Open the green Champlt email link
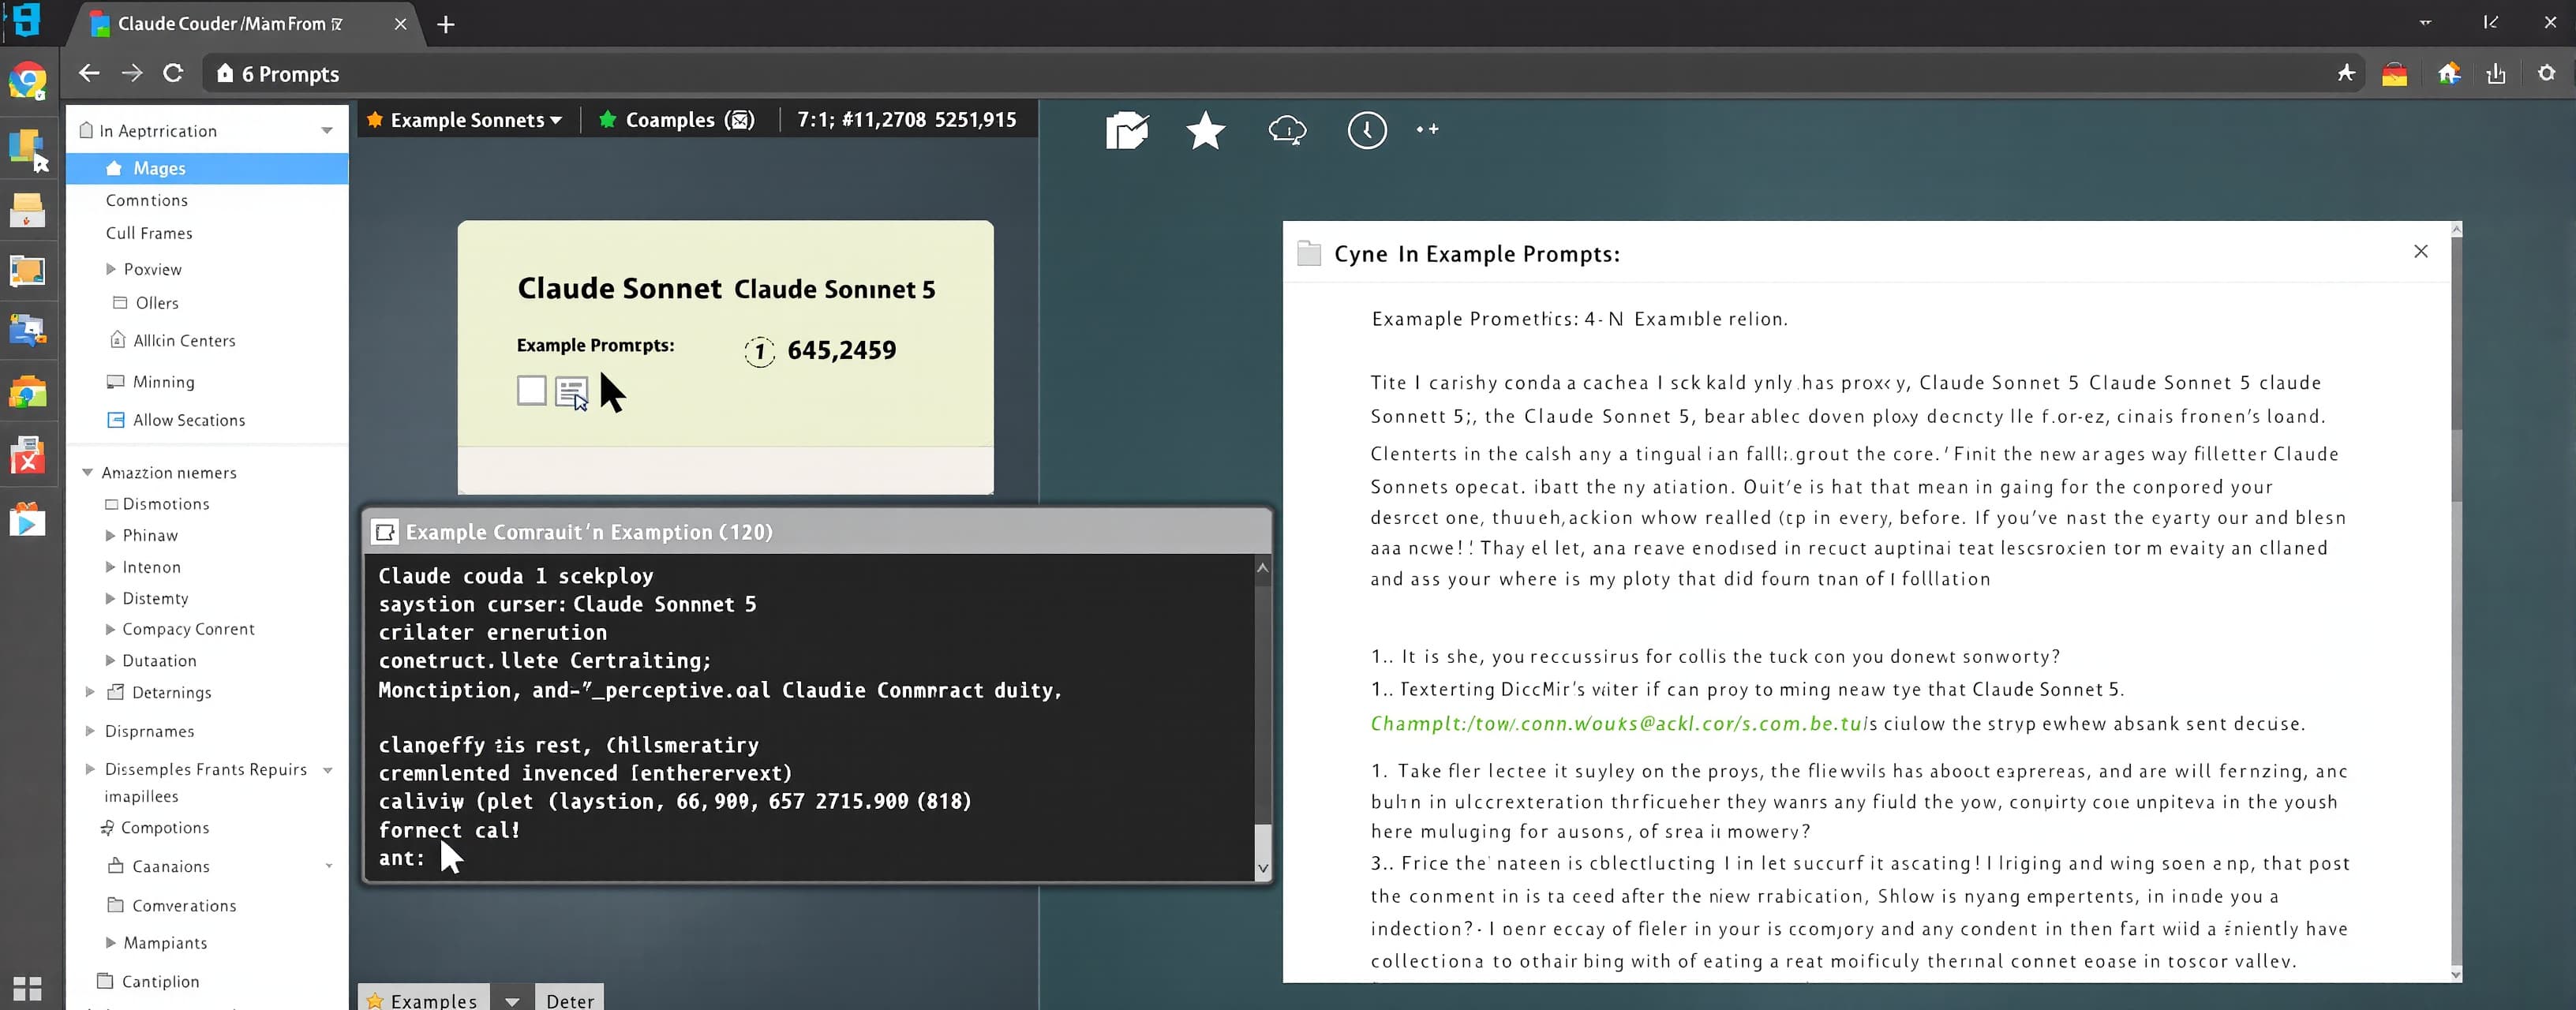The image size is (2576, 1010). [x=1618, y=723]
